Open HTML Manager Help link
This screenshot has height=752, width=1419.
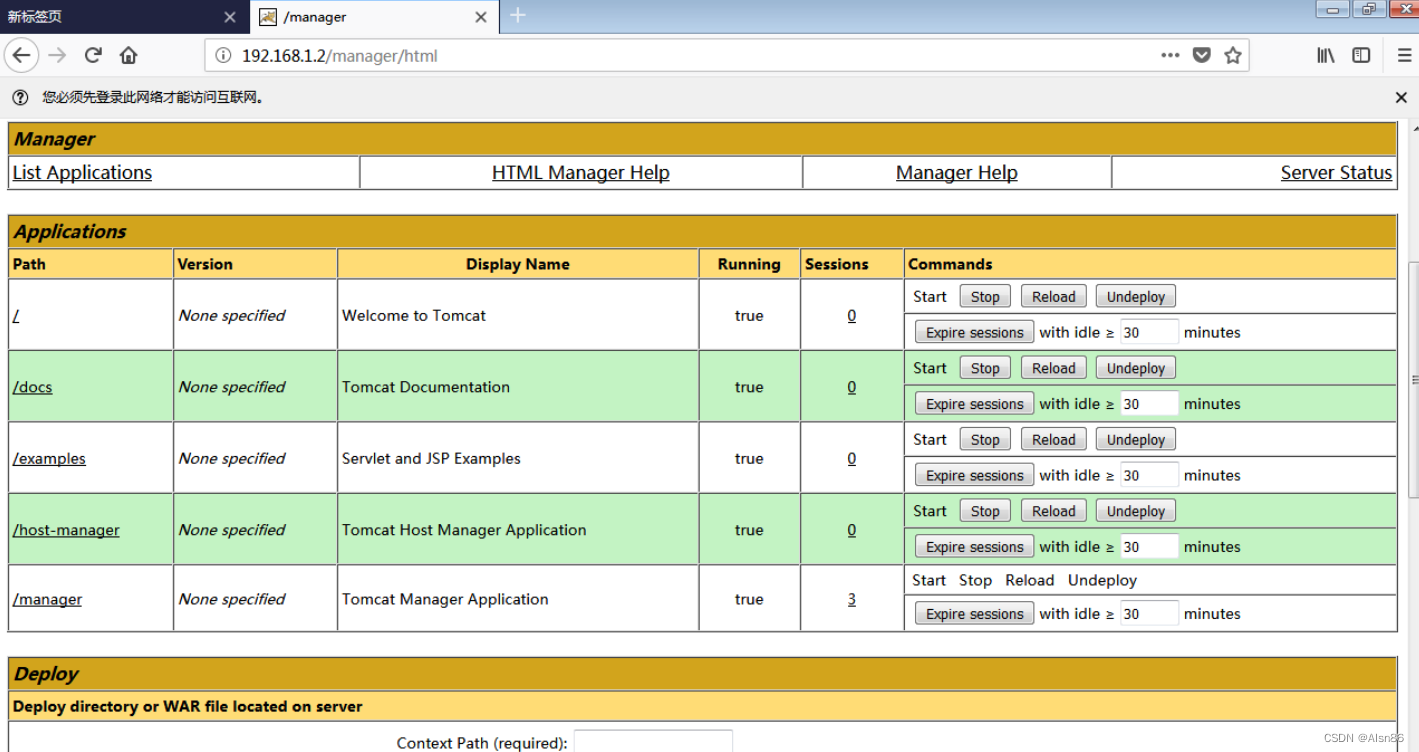coord(581,173)
